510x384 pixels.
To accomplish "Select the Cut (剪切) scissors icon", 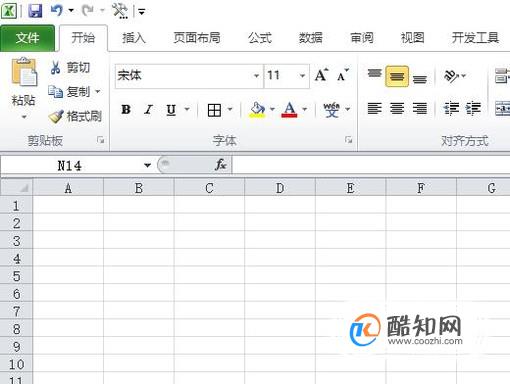I will pyautogui.click(x=55, y=68).
